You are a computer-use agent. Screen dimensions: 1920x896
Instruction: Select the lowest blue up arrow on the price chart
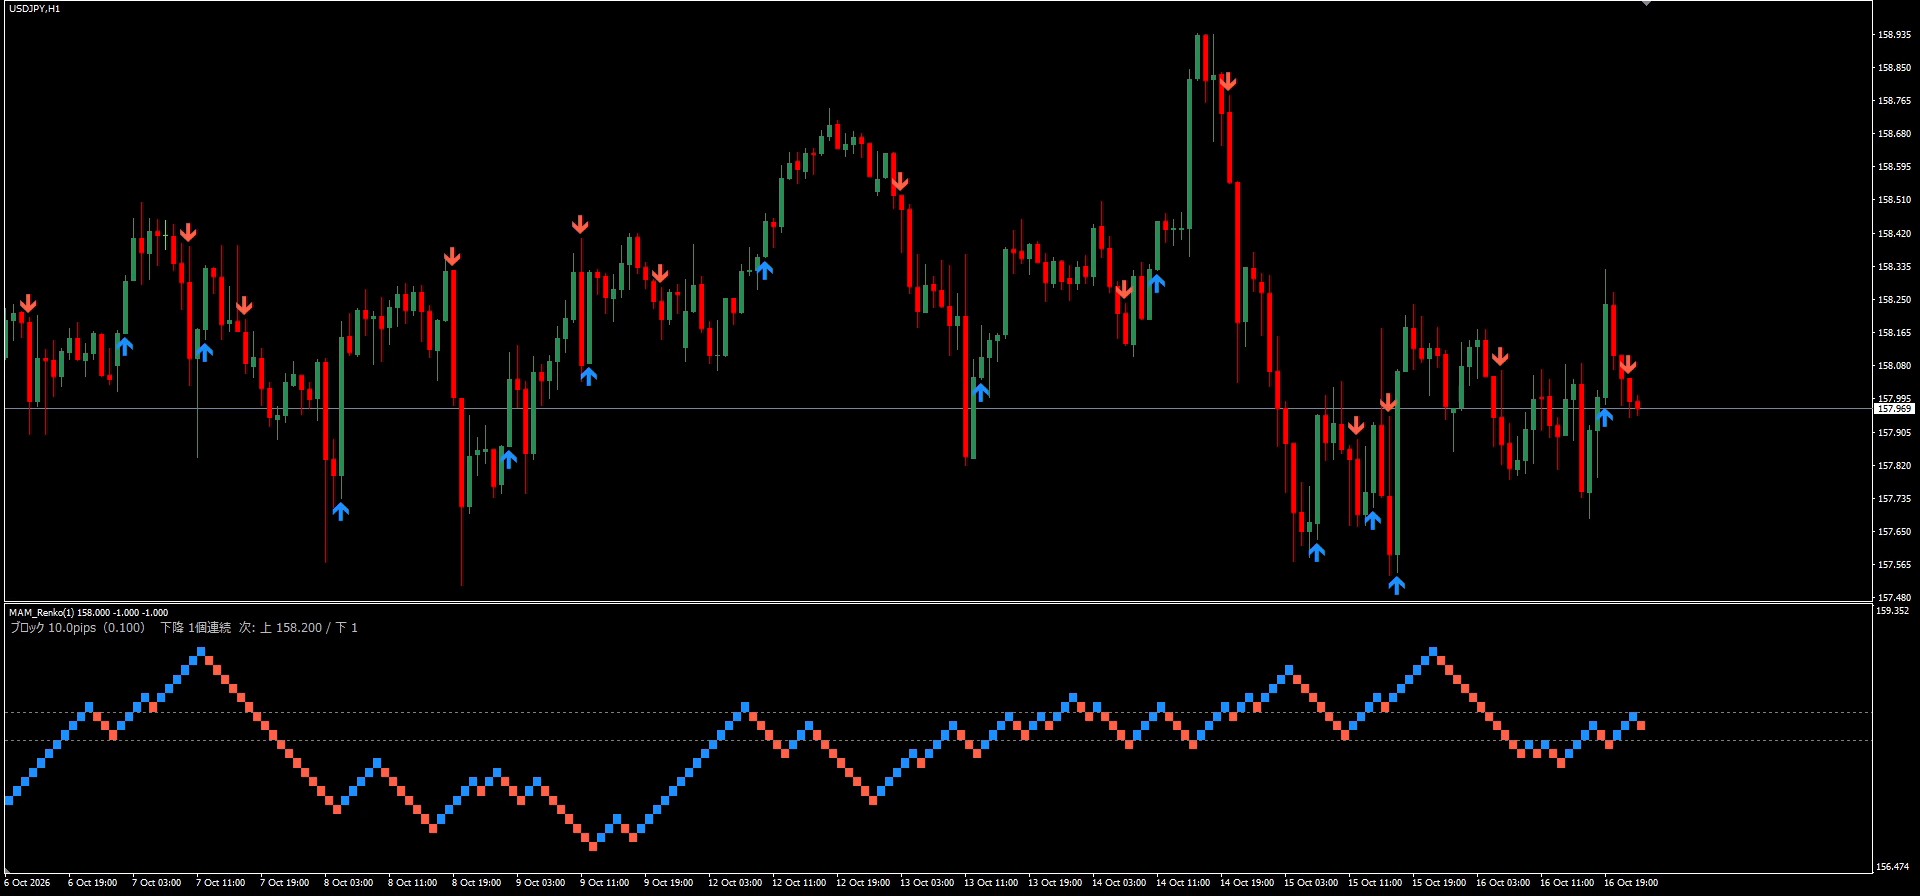click(x=1396, y=585)
